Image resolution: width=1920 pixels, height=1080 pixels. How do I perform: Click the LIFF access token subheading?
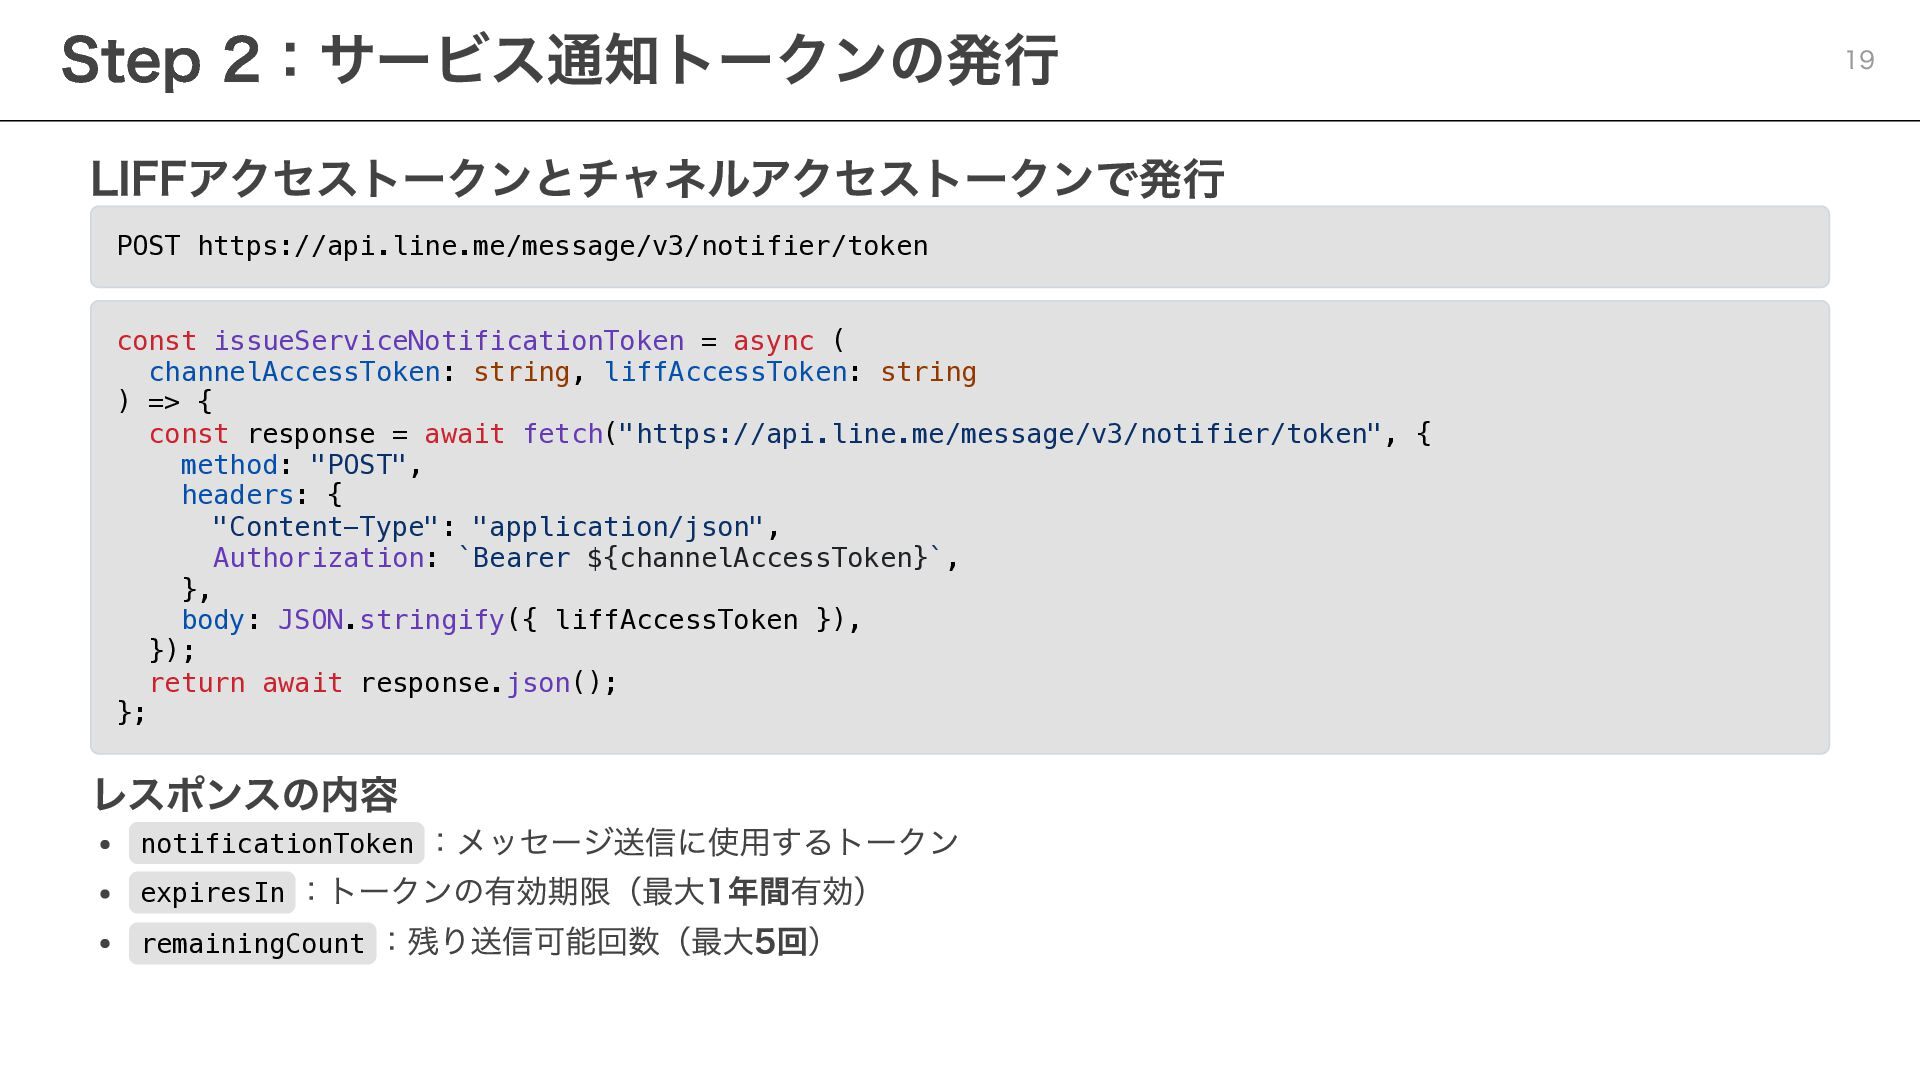point(656,179)
